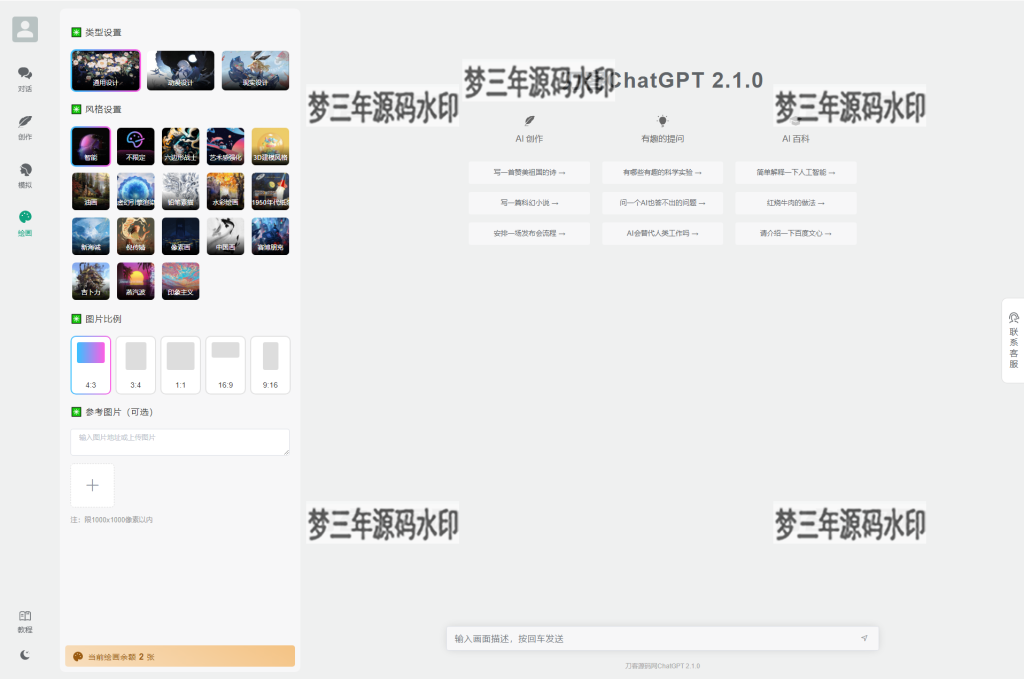This screenshot has width=1024, height=679.
Task: Choose the 吉卜力 style thumbnail
Action: click(x=91, y=281)
